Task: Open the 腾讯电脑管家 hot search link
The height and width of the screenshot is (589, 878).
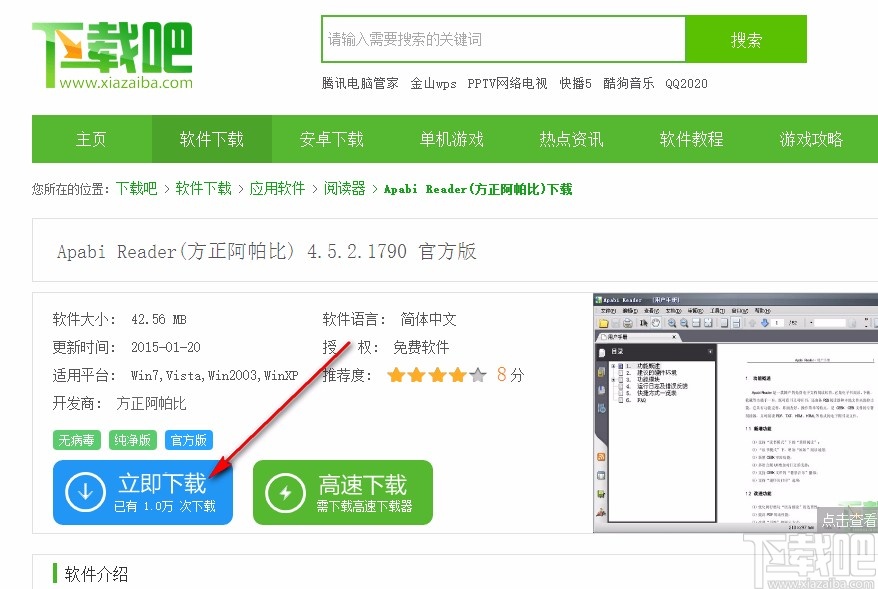Action: 360,83
